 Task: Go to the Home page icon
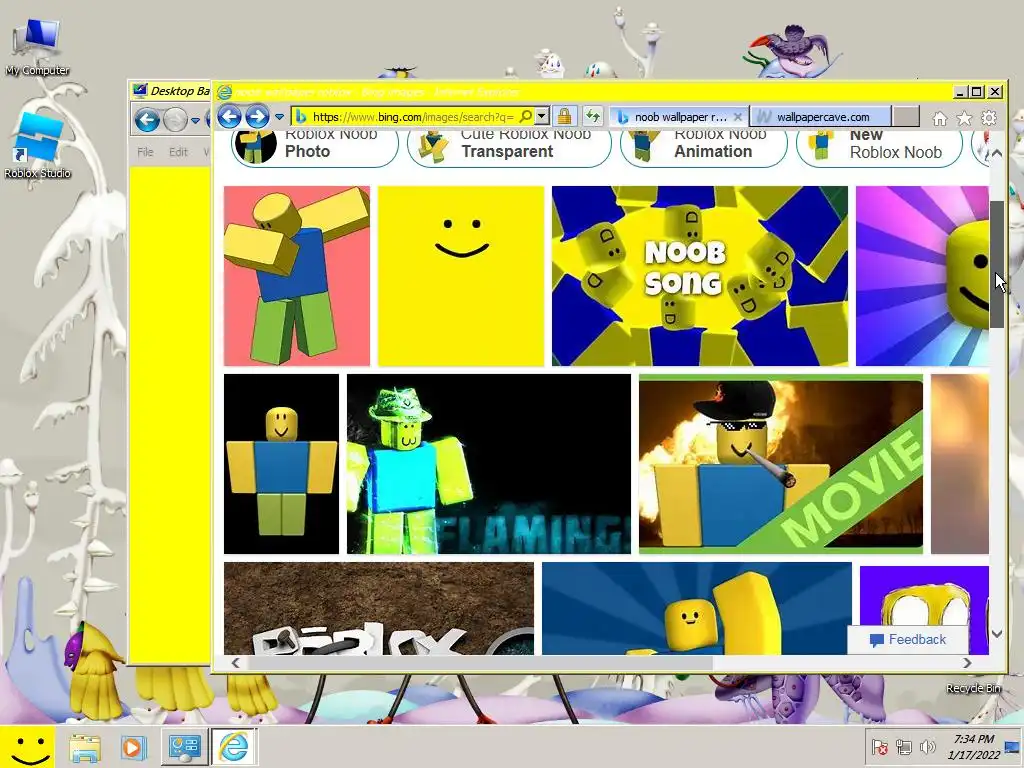click(x=940, y=118)
